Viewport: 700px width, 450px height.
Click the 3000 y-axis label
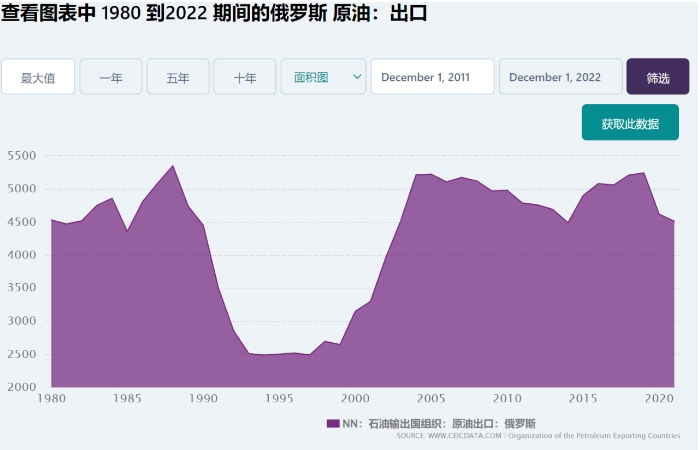click(21, 321)
